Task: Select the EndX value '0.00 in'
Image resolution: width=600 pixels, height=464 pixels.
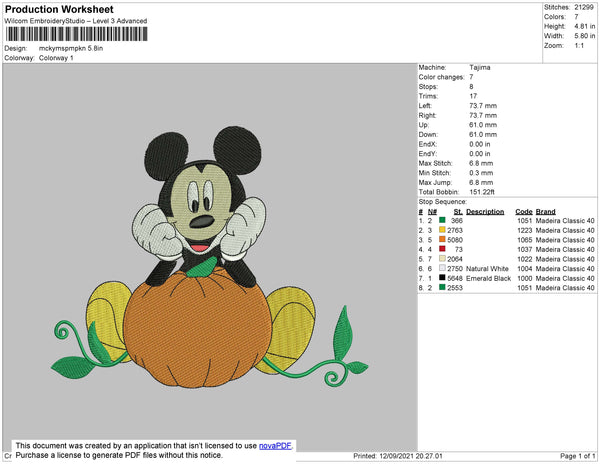Action: (x=480, y=144)
